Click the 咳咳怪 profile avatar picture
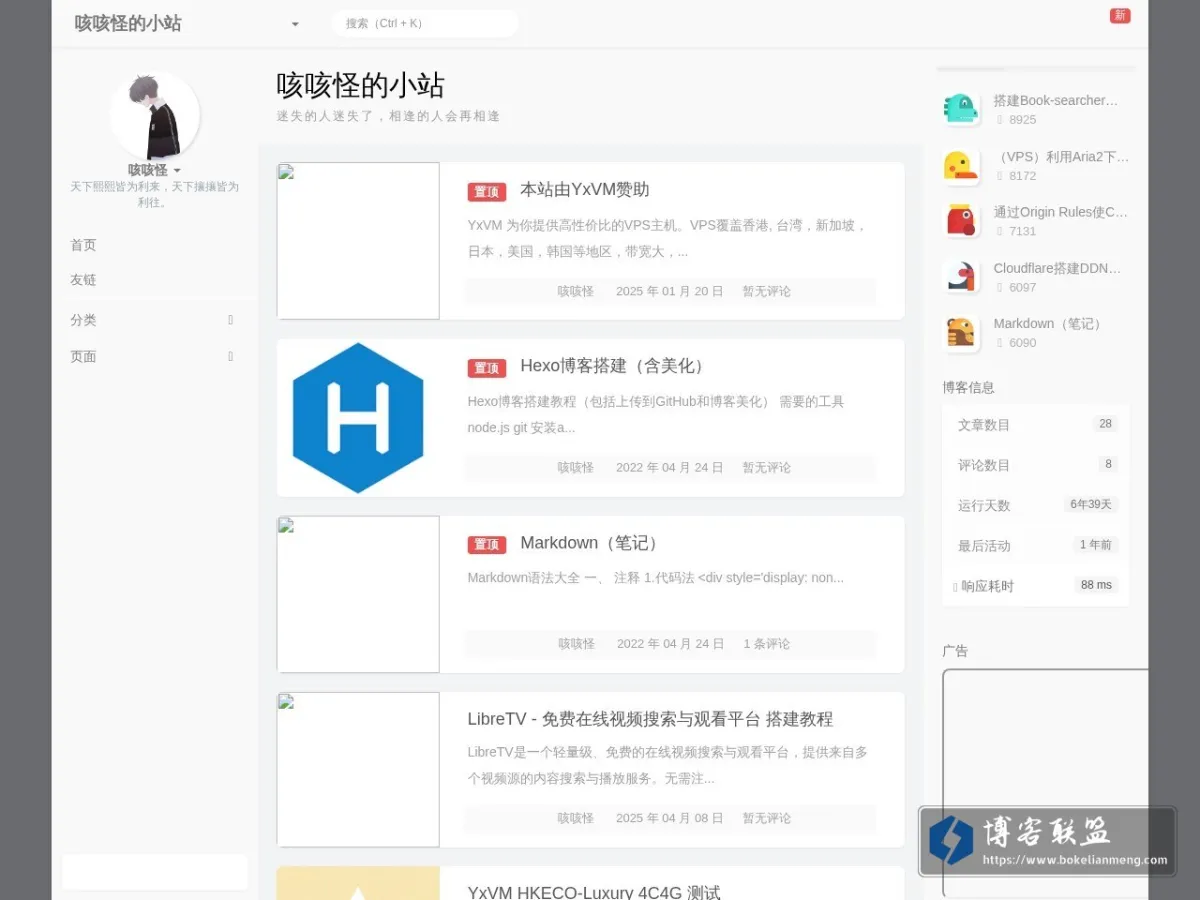 pyautogui.click(x=155, y=116)
